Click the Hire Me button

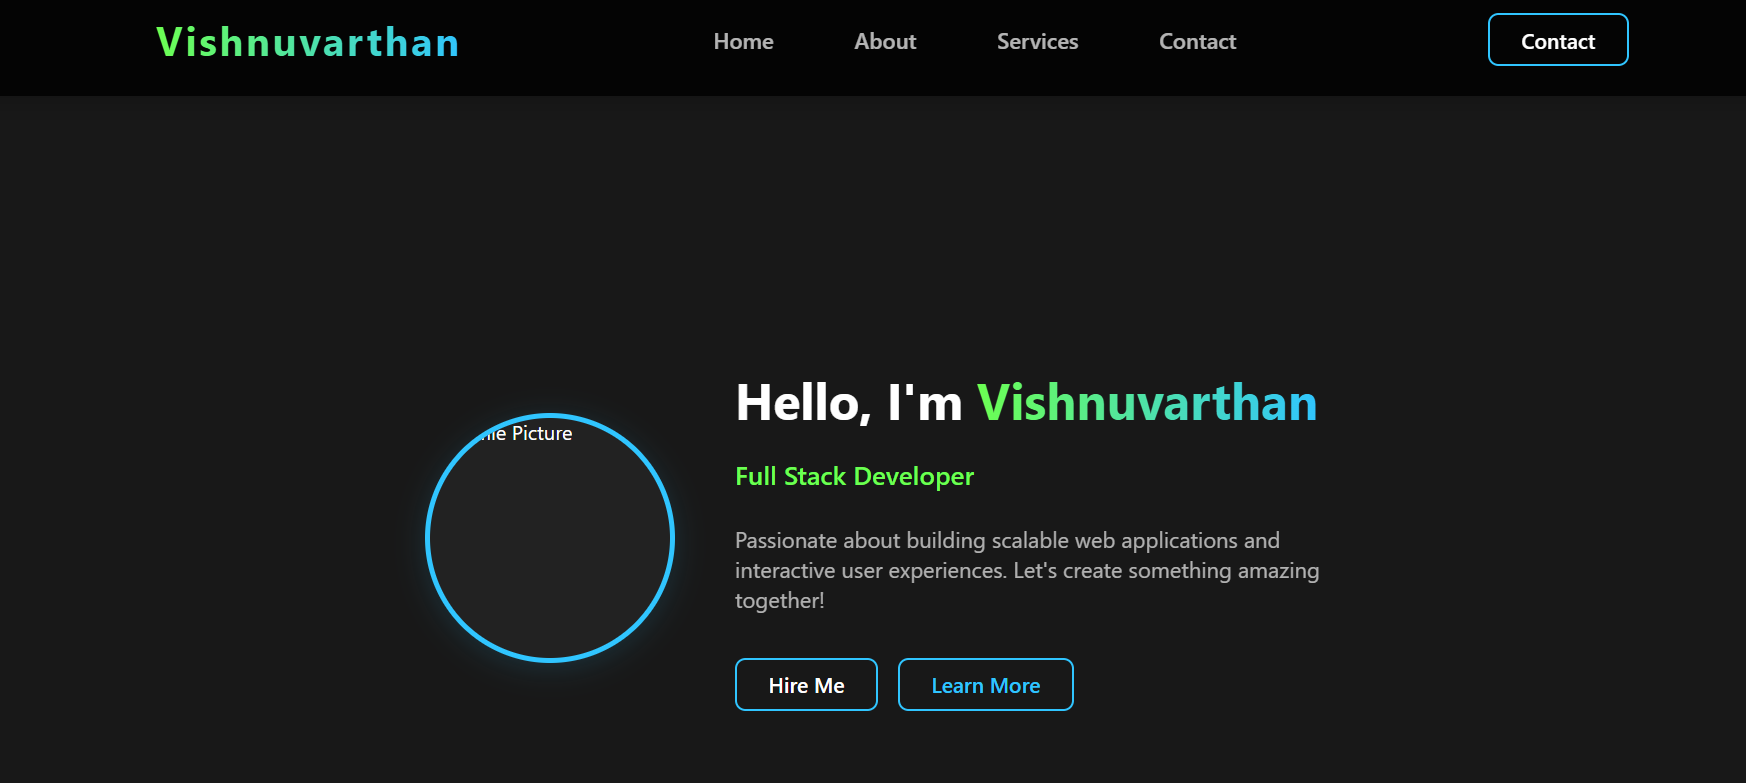806,685
